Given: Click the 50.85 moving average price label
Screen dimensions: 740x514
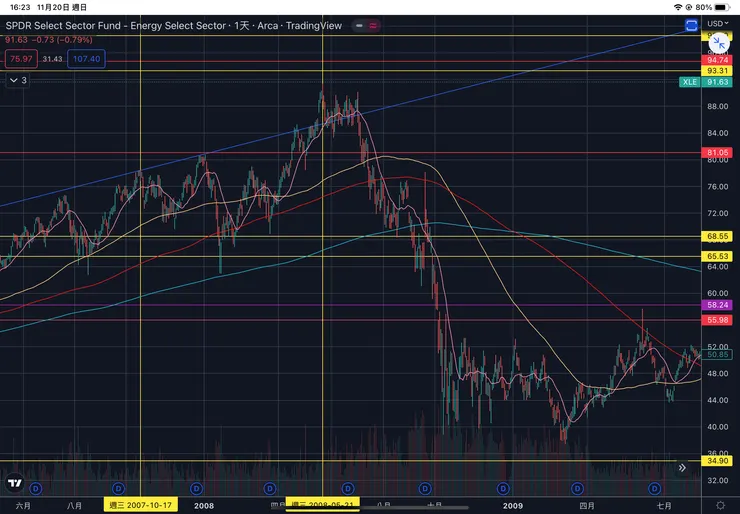Looking at the screenshot, I should (717, 354).
